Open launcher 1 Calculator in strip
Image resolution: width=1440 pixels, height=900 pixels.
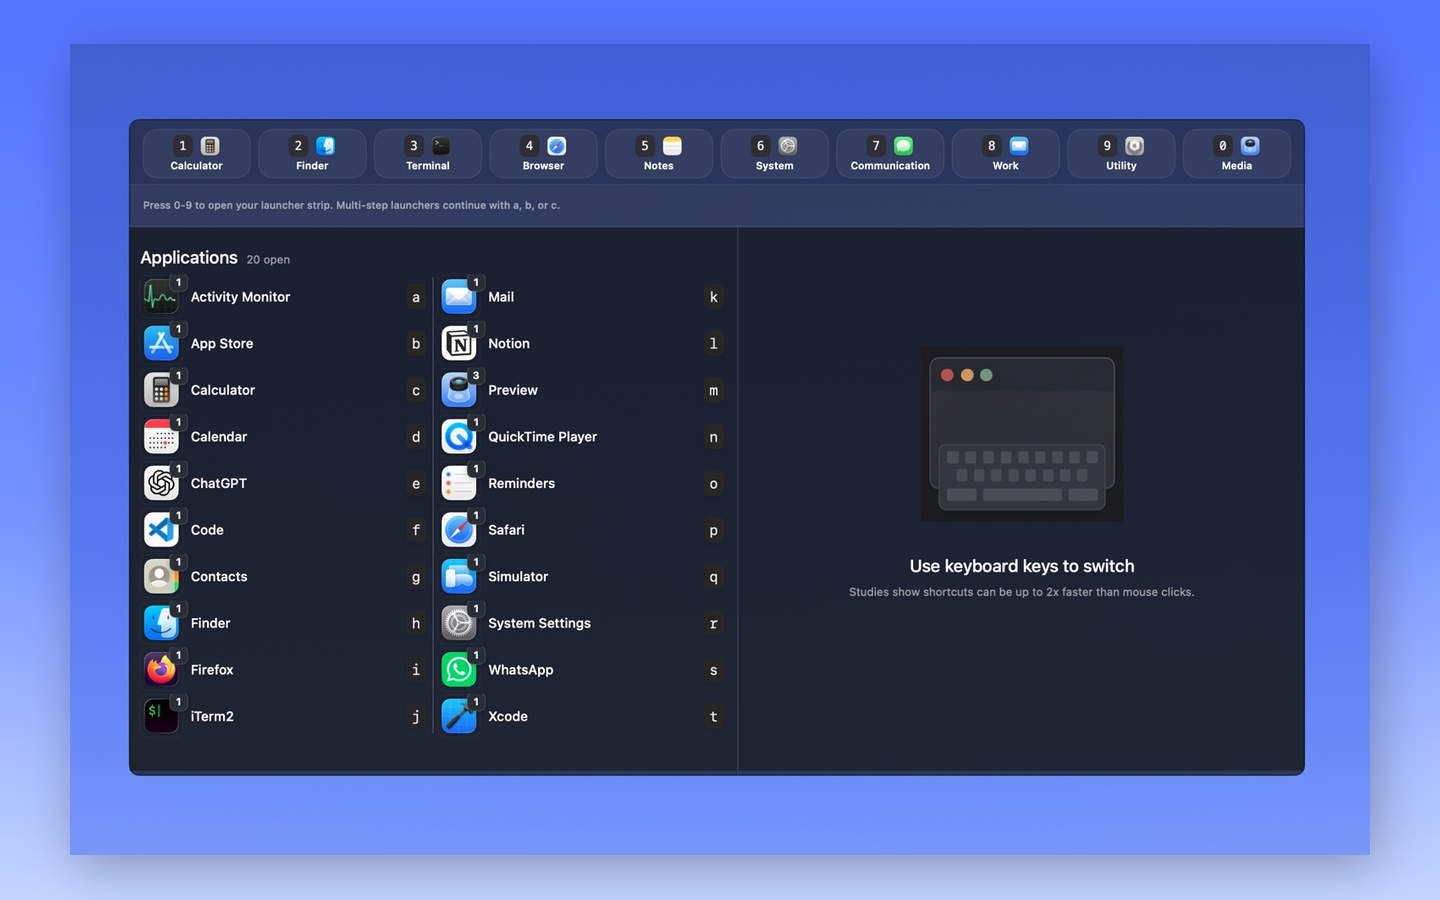[x=196, y=154]
